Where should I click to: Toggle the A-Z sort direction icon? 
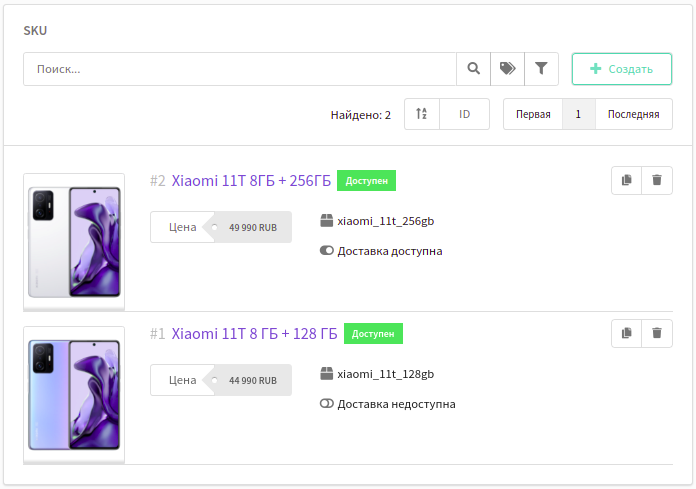click(x=422, y=114)
